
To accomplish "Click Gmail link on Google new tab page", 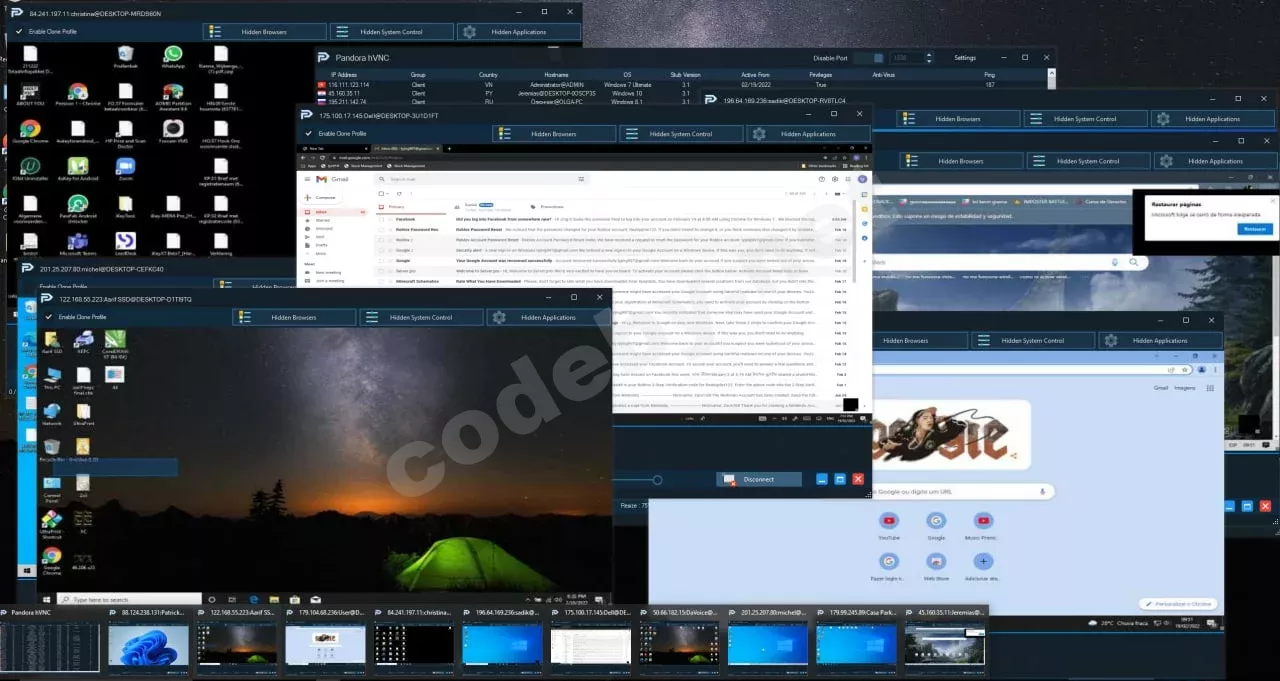I will (1161, 388).
